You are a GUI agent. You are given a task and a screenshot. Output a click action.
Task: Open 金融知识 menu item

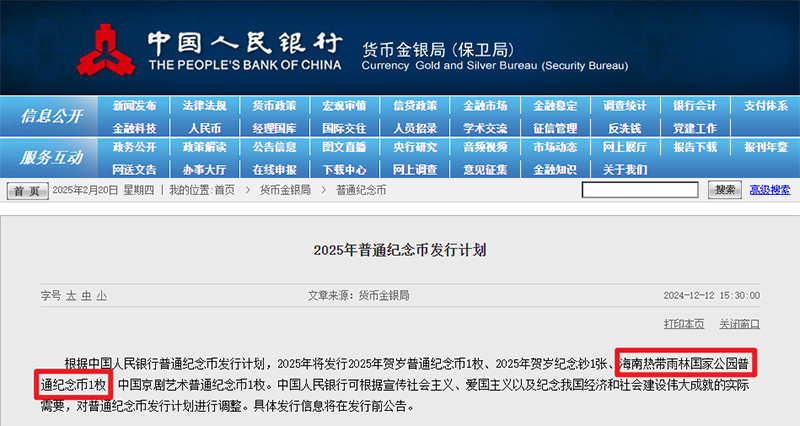(x=555, y=169)
